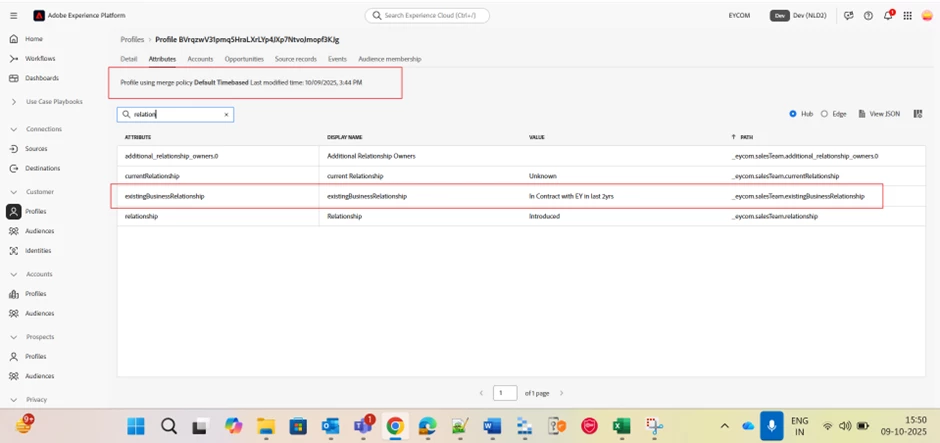Sort by the PATH column header
This screenshot has height=443, width=940.
tap(746, 137)
